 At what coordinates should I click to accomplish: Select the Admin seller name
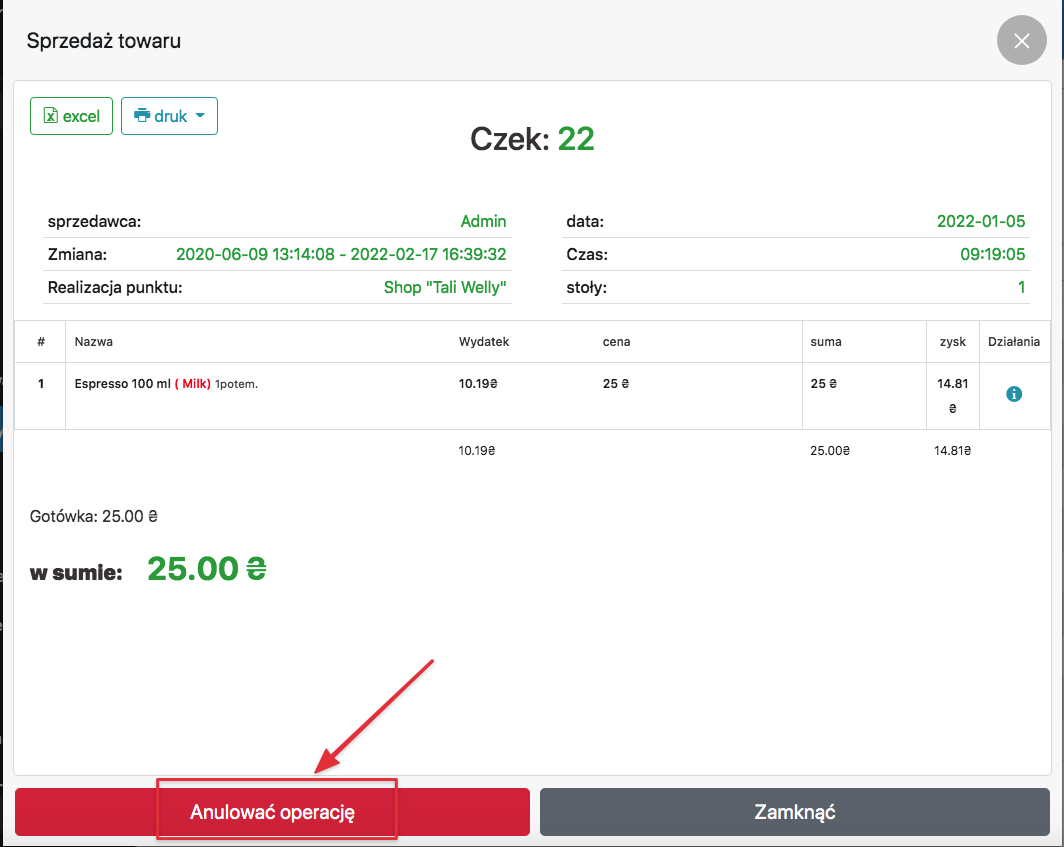pos(483,222)
